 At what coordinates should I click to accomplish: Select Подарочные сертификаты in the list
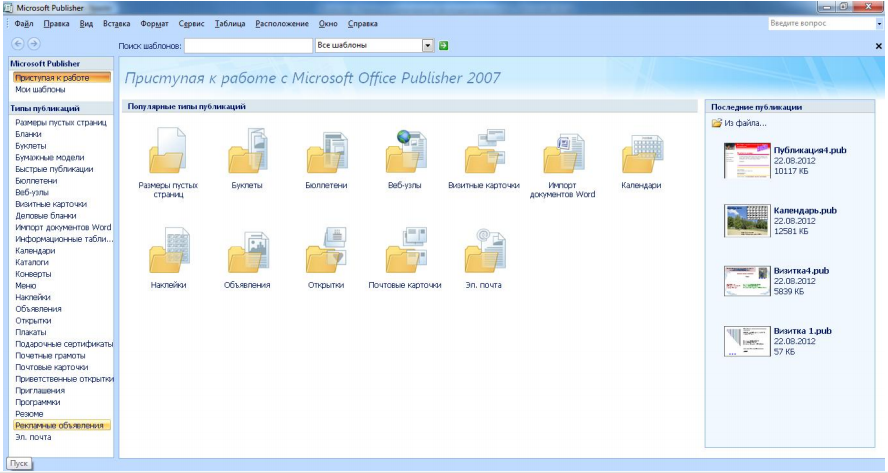(x=64, y=344)
